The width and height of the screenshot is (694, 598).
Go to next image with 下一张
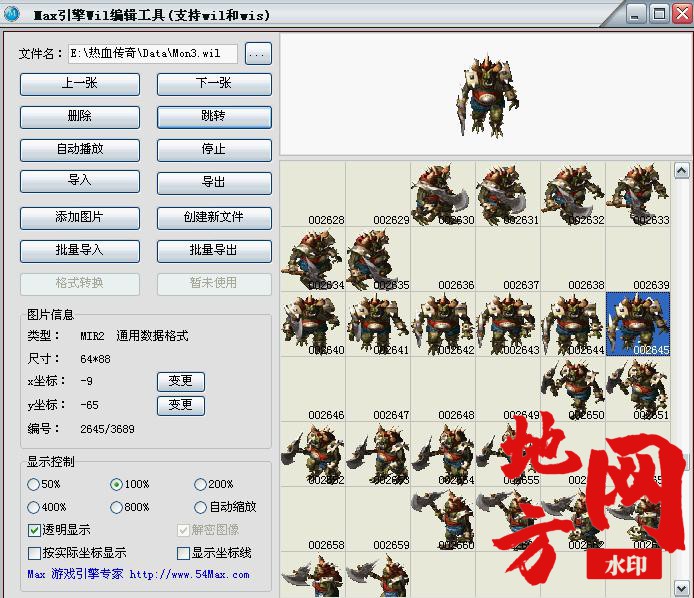214,84
